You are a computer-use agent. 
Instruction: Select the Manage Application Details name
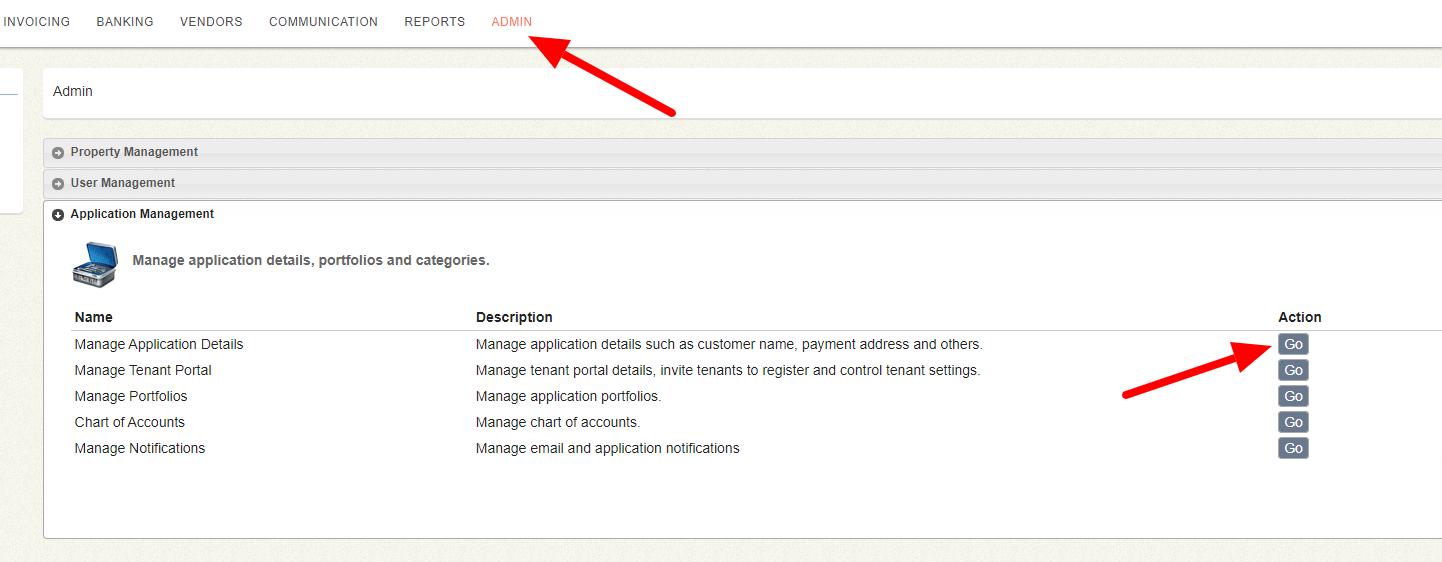pos(159,344)
